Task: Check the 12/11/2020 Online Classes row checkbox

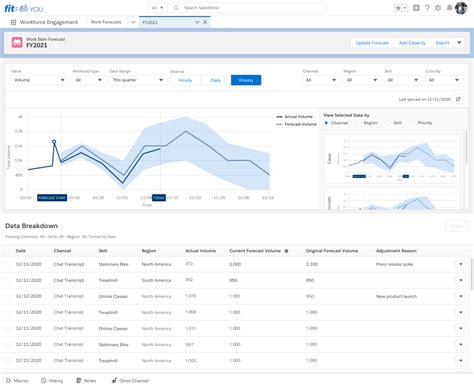Action: click(7, 329)
